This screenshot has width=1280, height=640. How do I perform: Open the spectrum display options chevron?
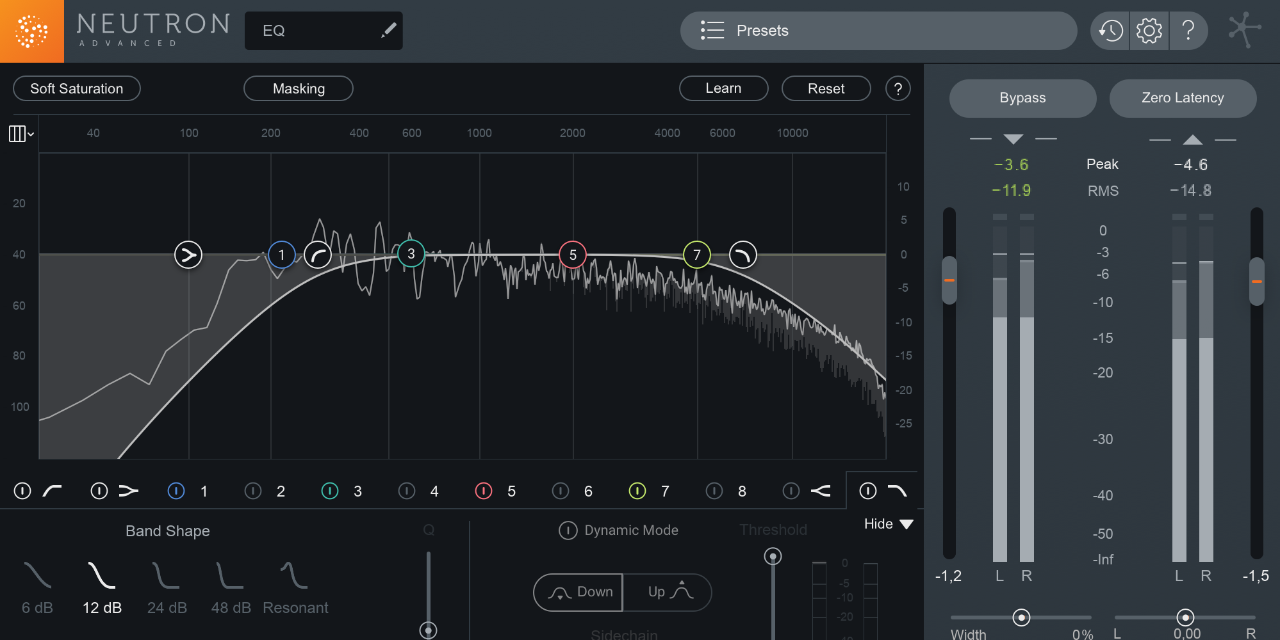[x=29, y=133]
